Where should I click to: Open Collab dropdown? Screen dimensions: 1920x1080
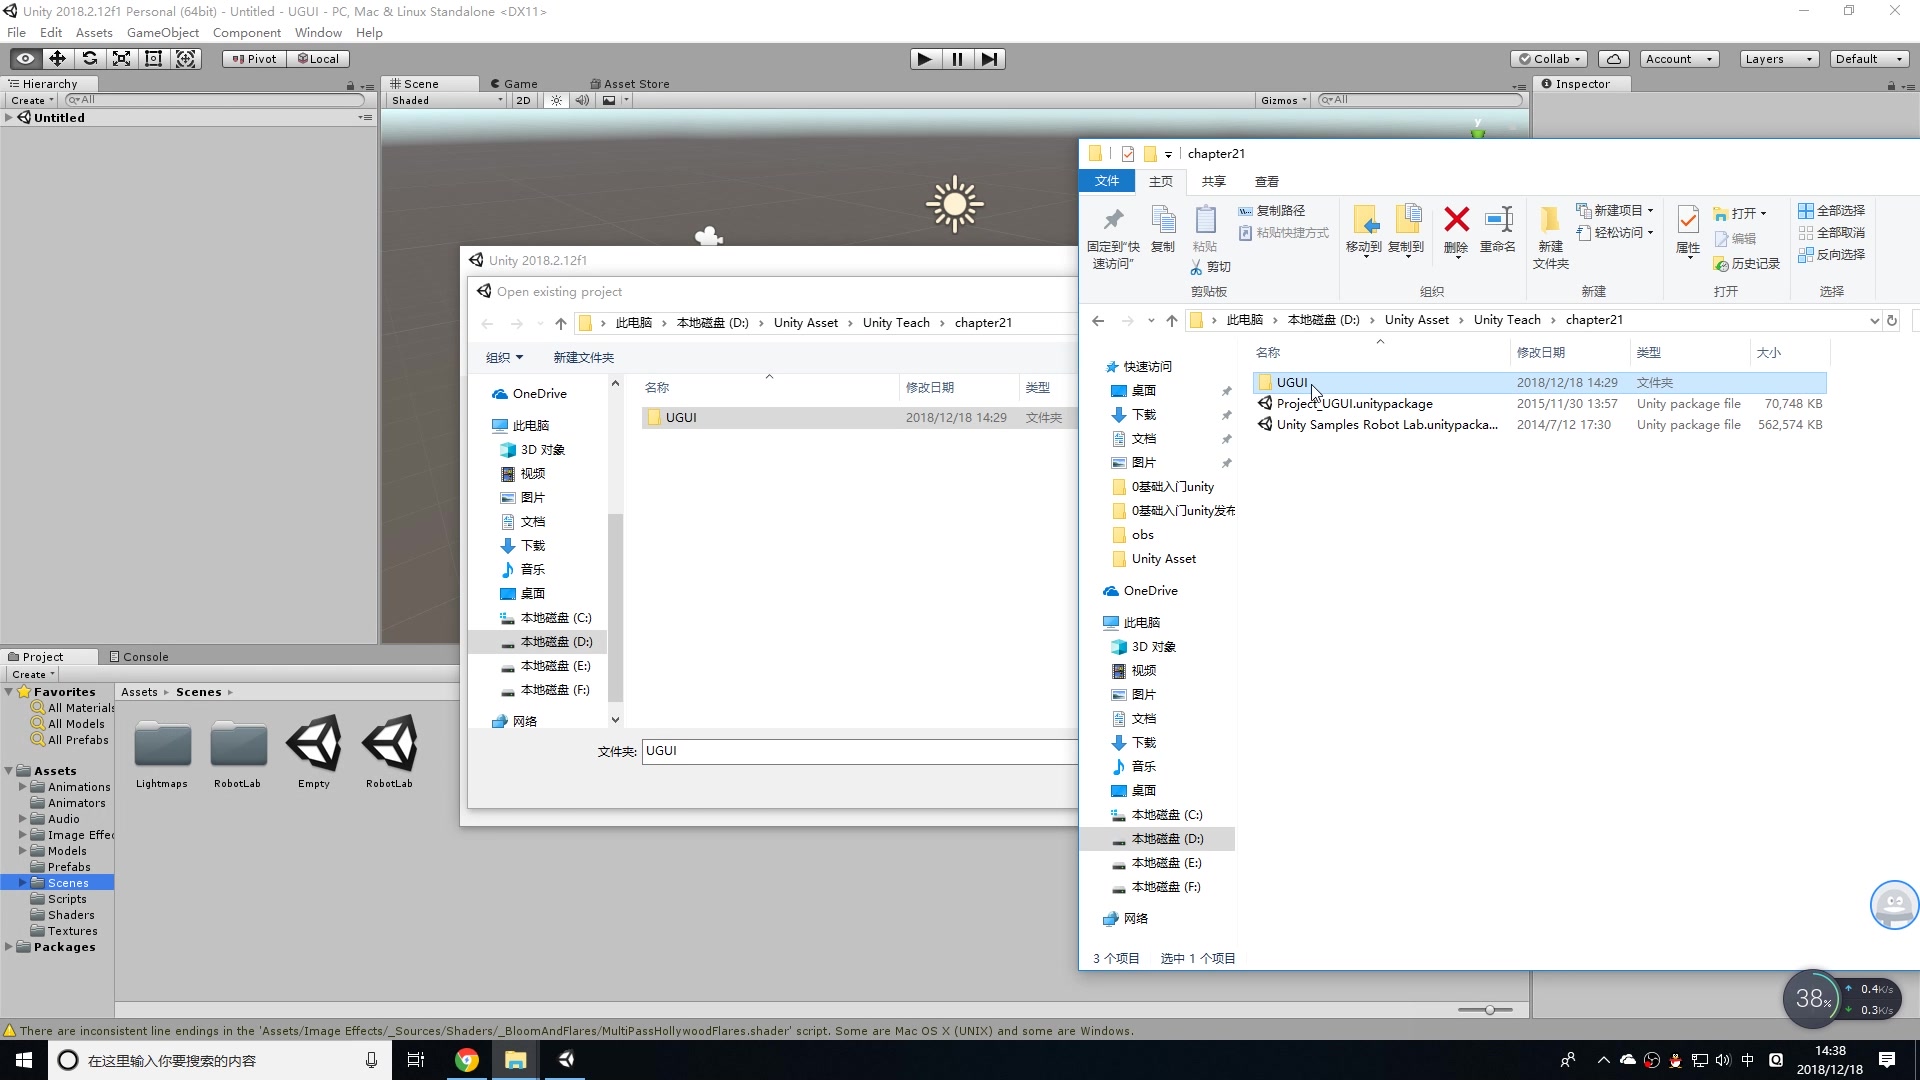click(1550, 59)
